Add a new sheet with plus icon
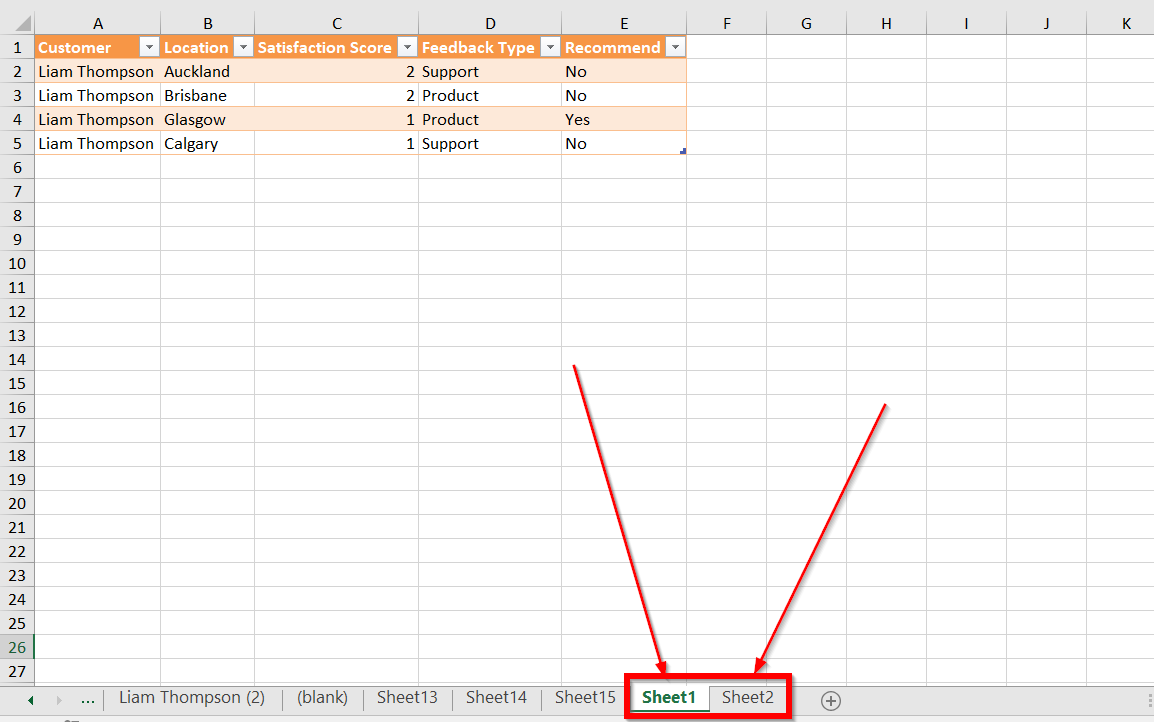The height and width of the screenshot is (722, 1154). tap(831, 701)
